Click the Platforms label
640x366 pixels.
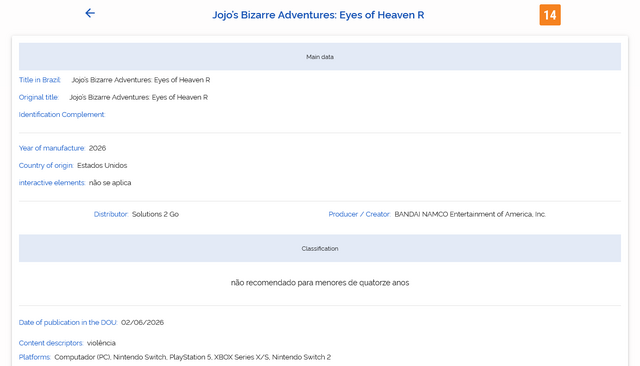[x=35, y=357]
